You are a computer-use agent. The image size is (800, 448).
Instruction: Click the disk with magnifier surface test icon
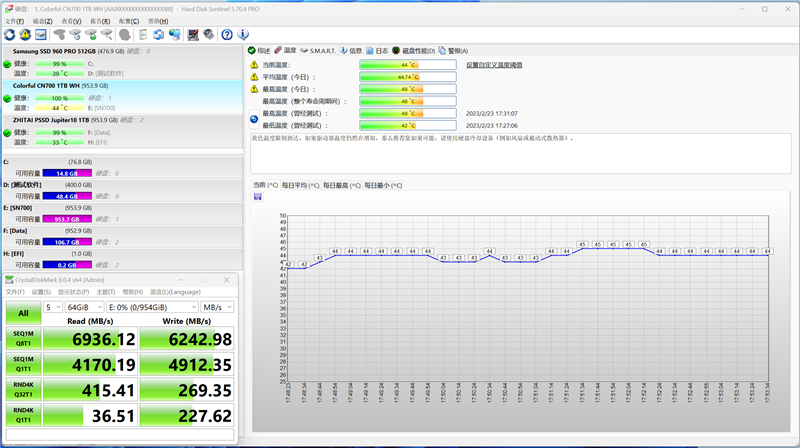tap(107, 35)
